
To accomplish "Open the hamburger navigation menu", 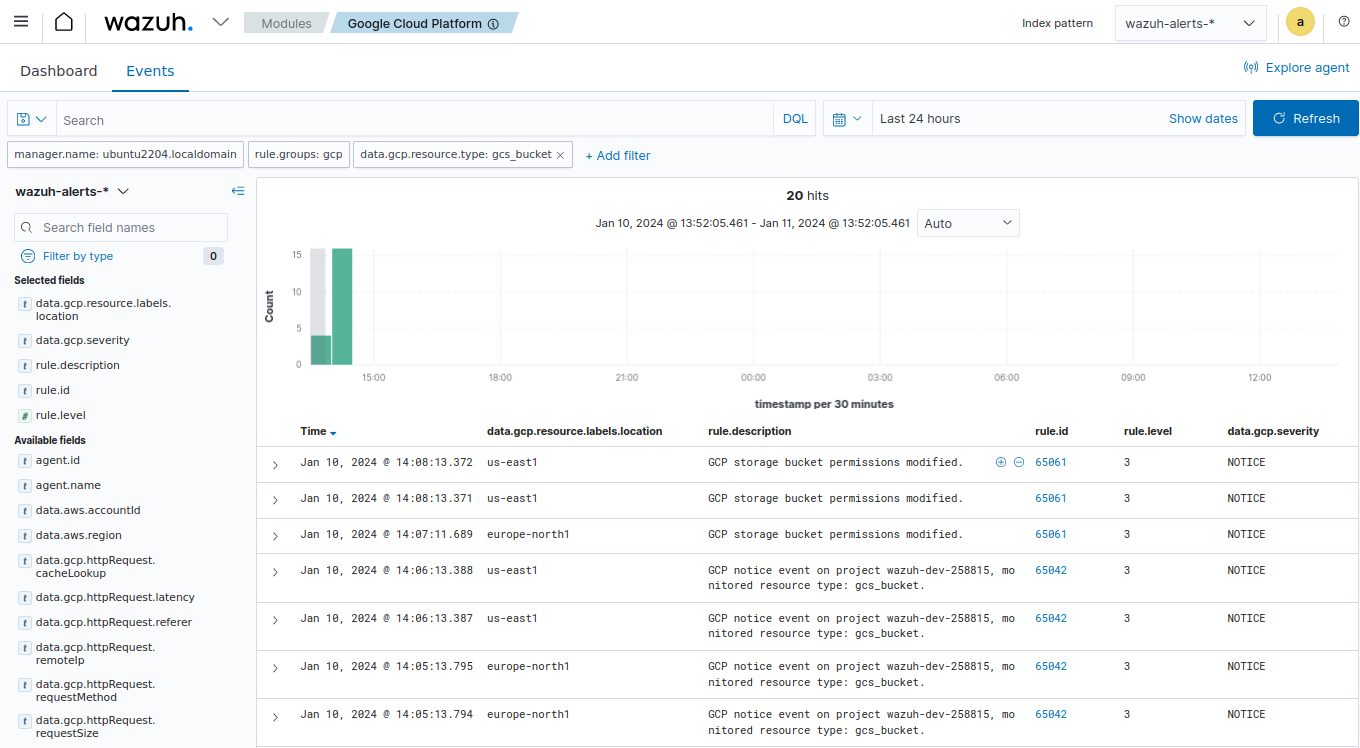I will (x=21, y=22).
